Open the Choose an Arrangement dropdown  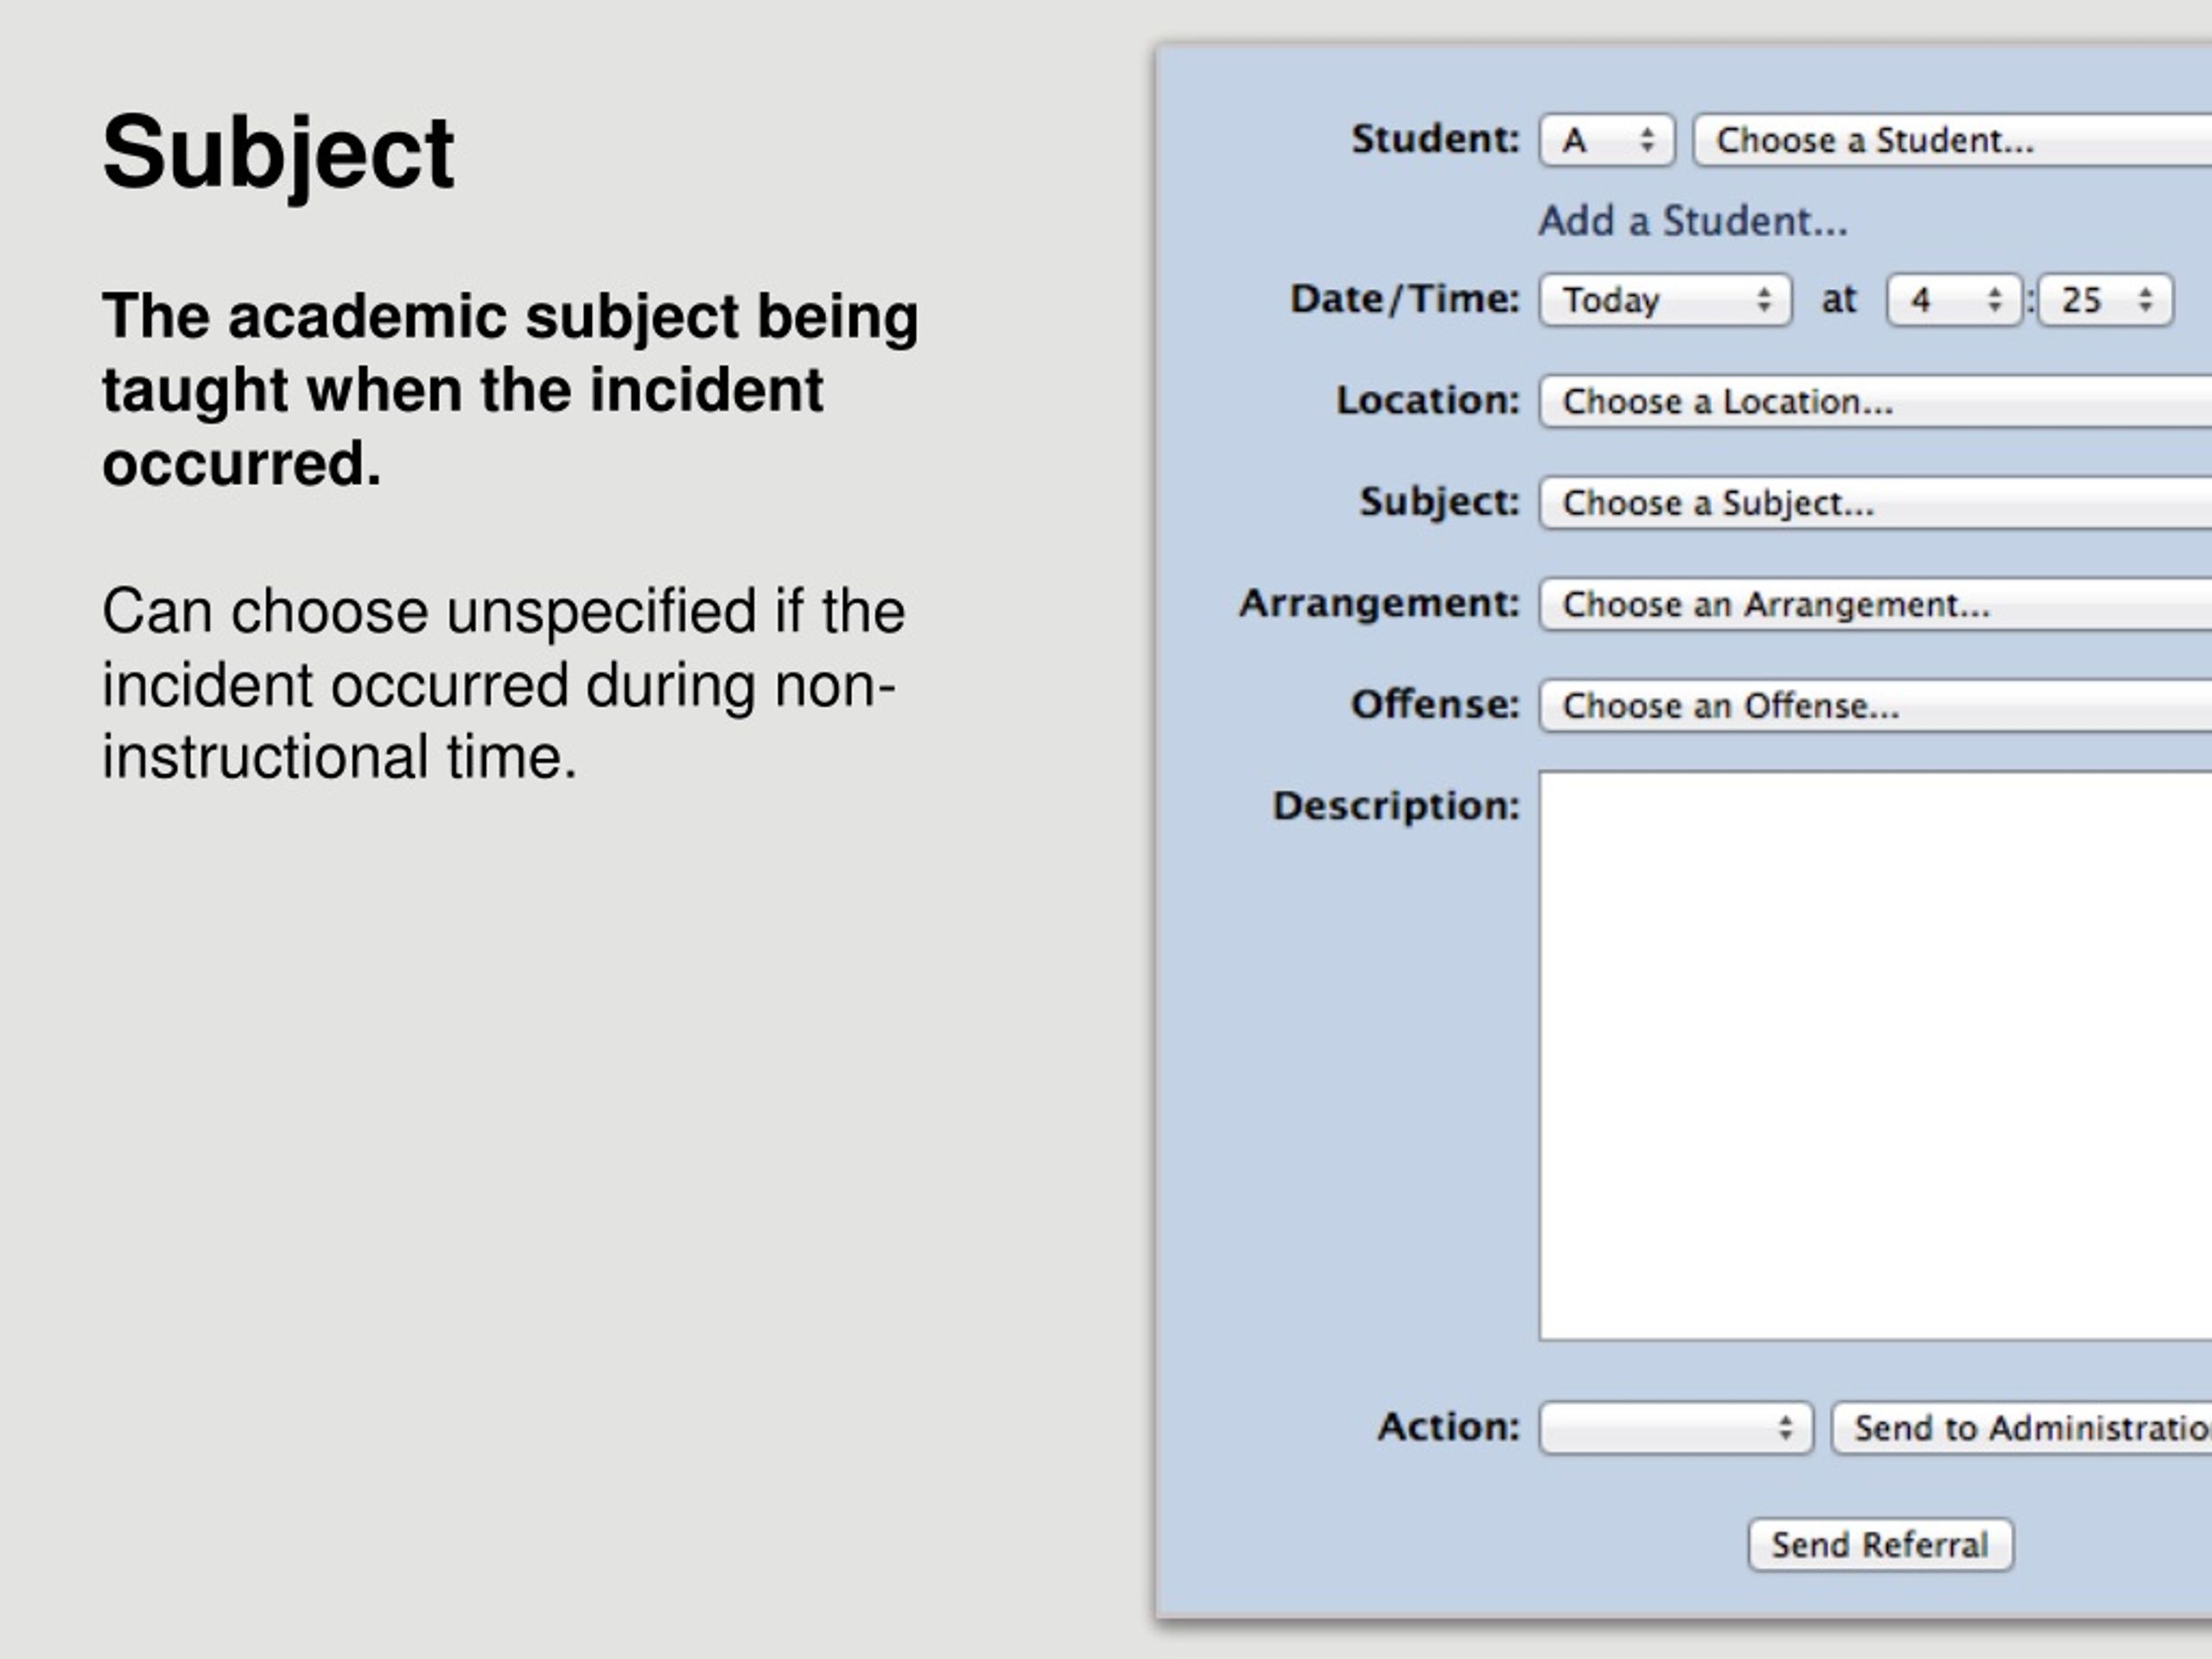(x=1875, y=604)
